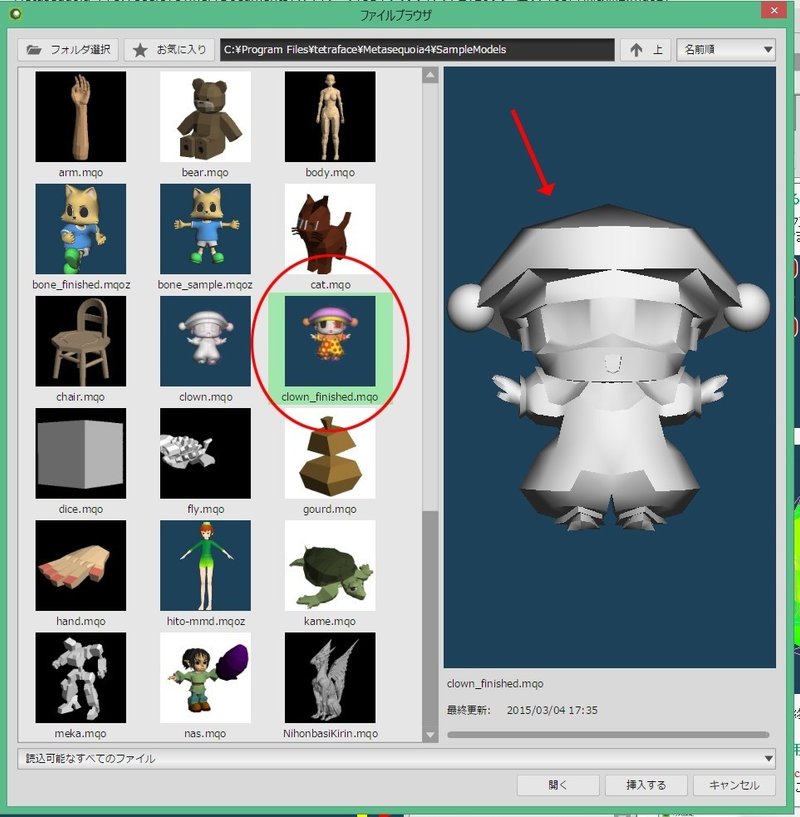Click the 挿入する insert button

645,785
